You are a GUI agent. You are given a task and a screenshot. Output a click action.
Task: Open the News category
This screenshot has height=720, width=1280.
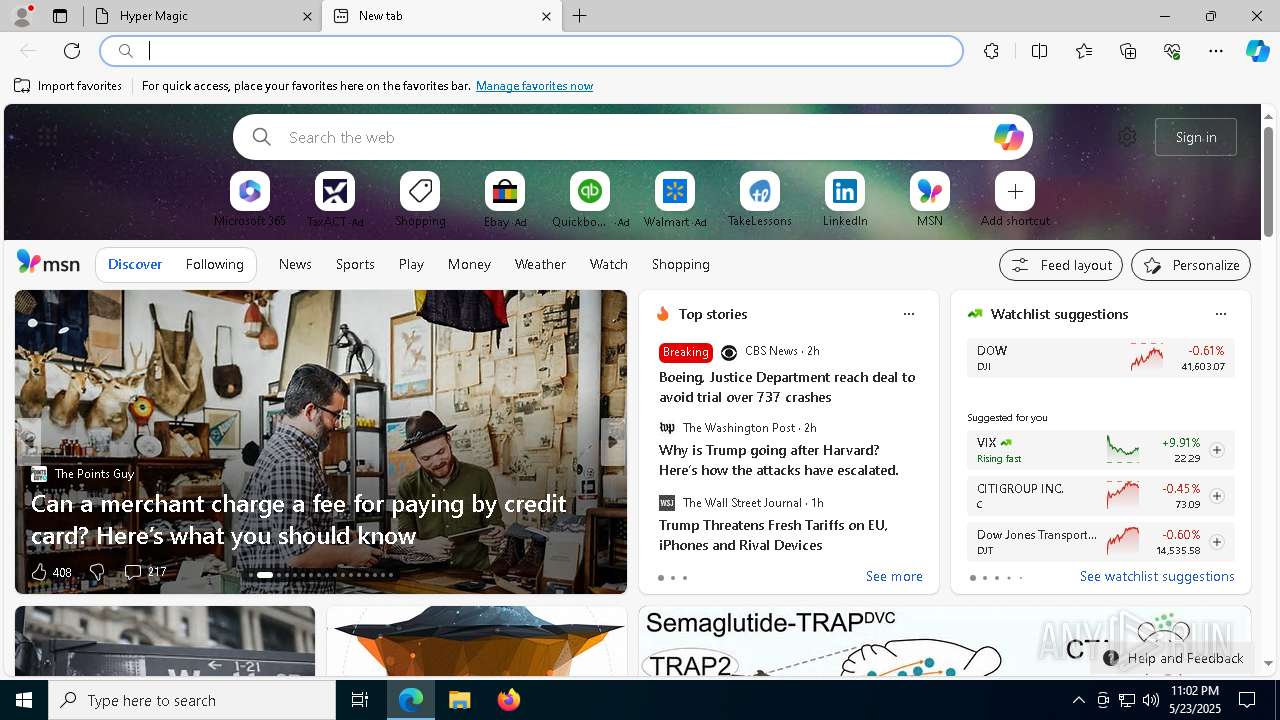click(x=295, y=264)
